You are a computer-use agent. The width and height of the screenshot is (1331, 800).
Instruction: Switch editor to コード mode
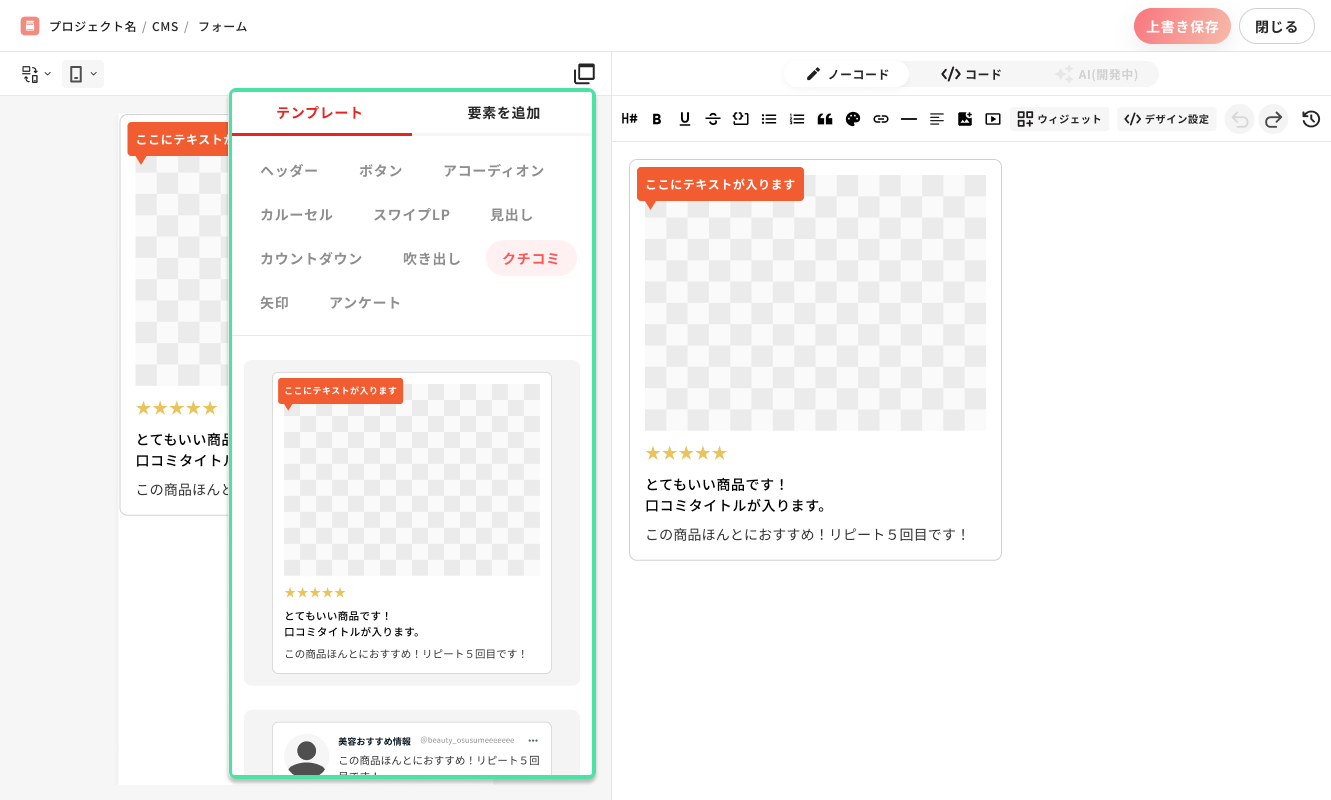tap(971, 74)
